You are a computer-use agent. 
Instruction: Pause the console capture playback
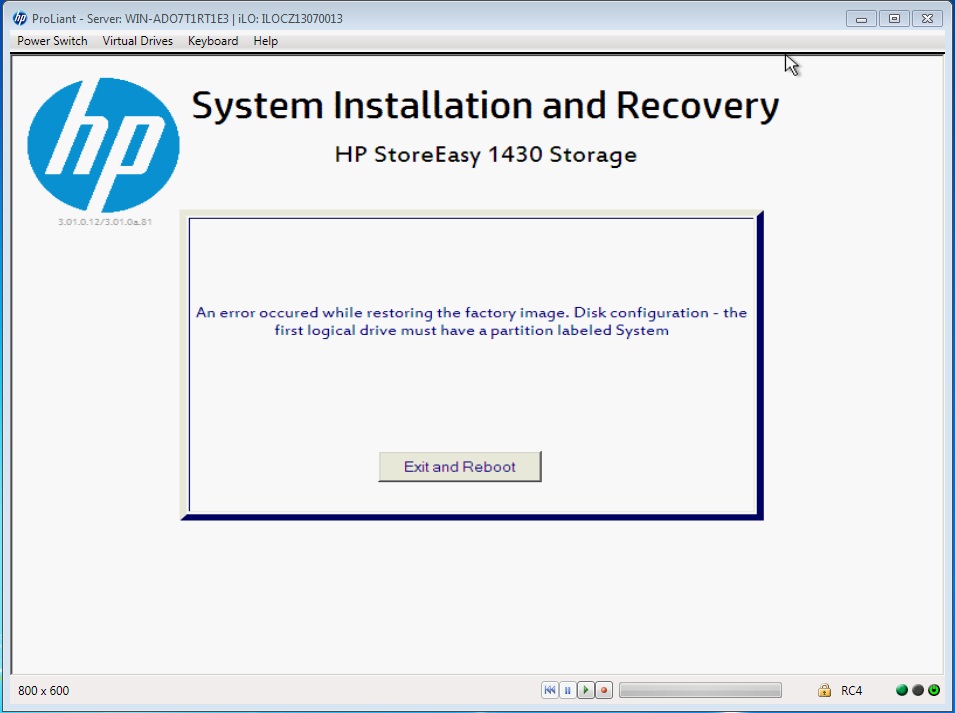[x=568, y=690]
